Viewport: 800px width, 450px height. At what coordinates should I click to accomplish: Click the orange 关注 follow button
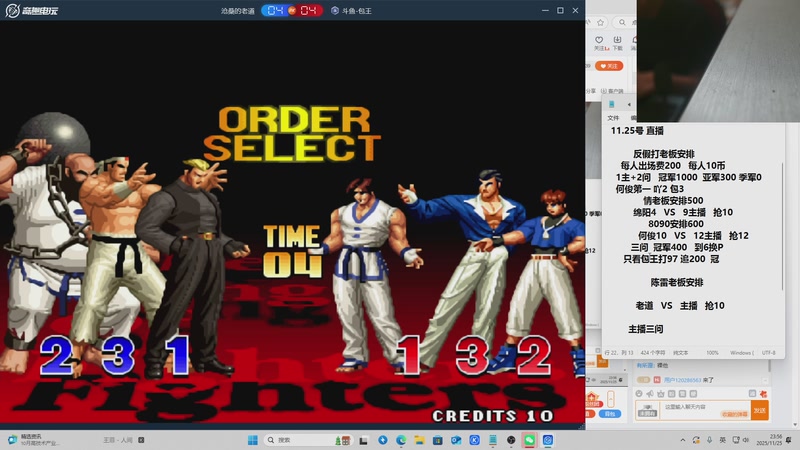pyautogui.click(x=609, y=66)
